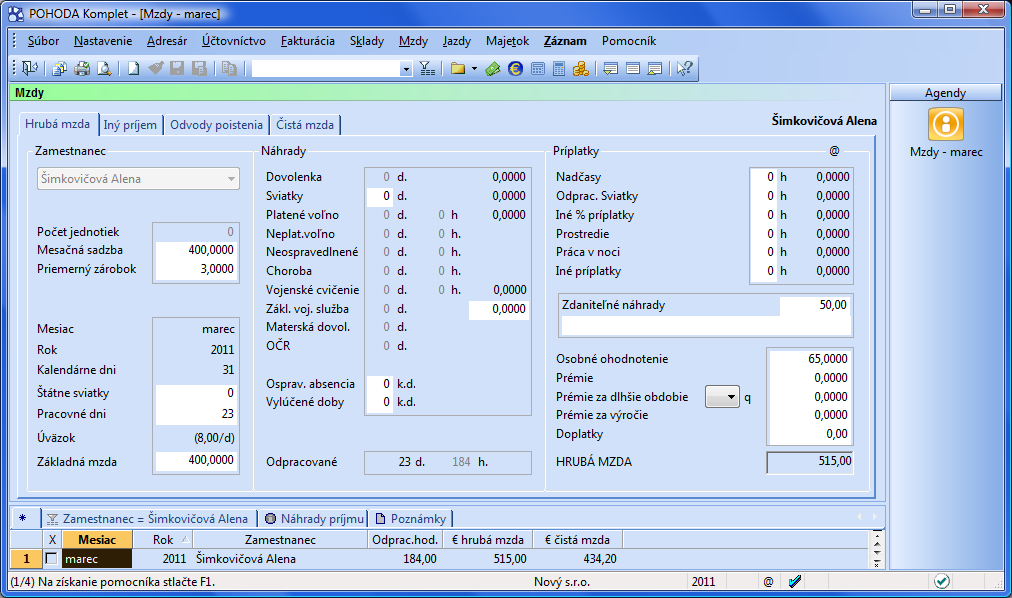Screen dimensions: 1012x598
Task: Click the Doplatky value field
Action: (x=810, y=434)
